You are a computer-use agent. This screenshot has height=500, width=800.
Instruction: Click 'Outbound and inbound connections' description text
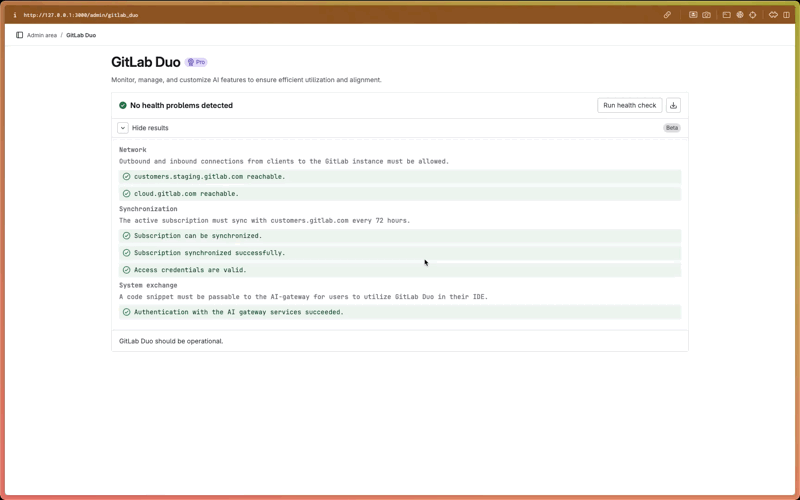click(x=284, y=161)
